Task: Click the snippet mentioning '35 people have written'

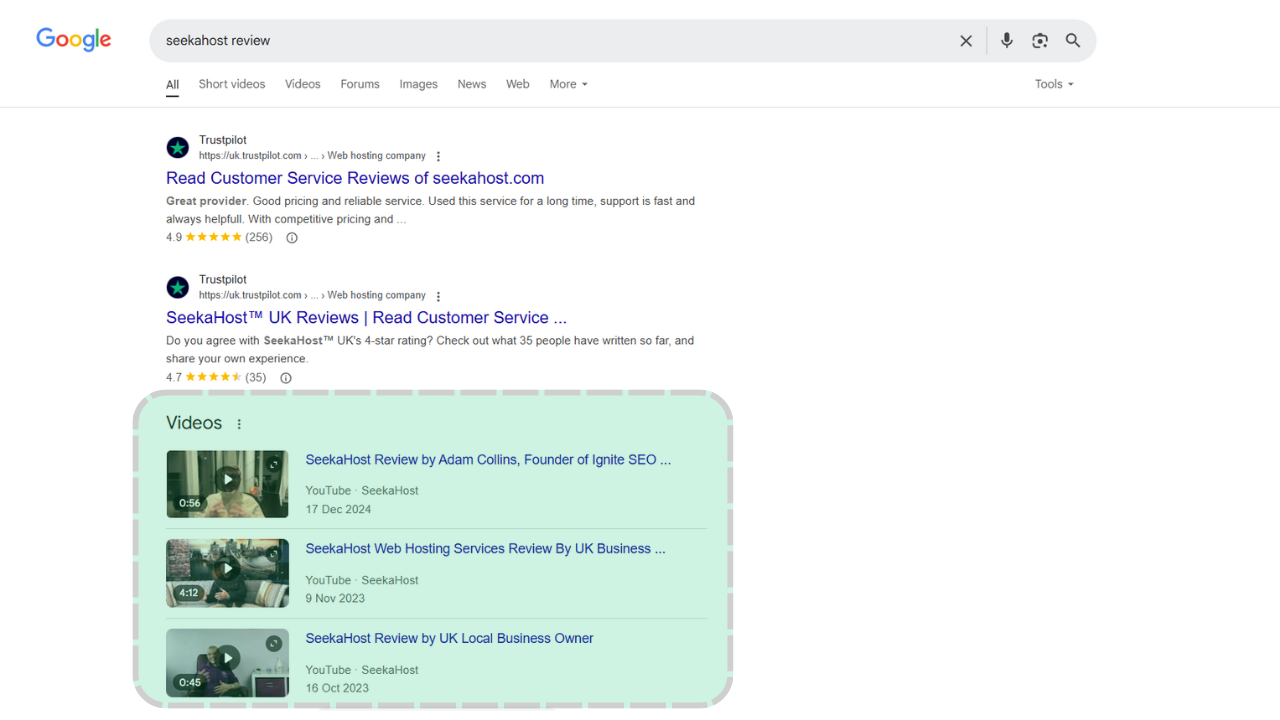Action: 430,350
